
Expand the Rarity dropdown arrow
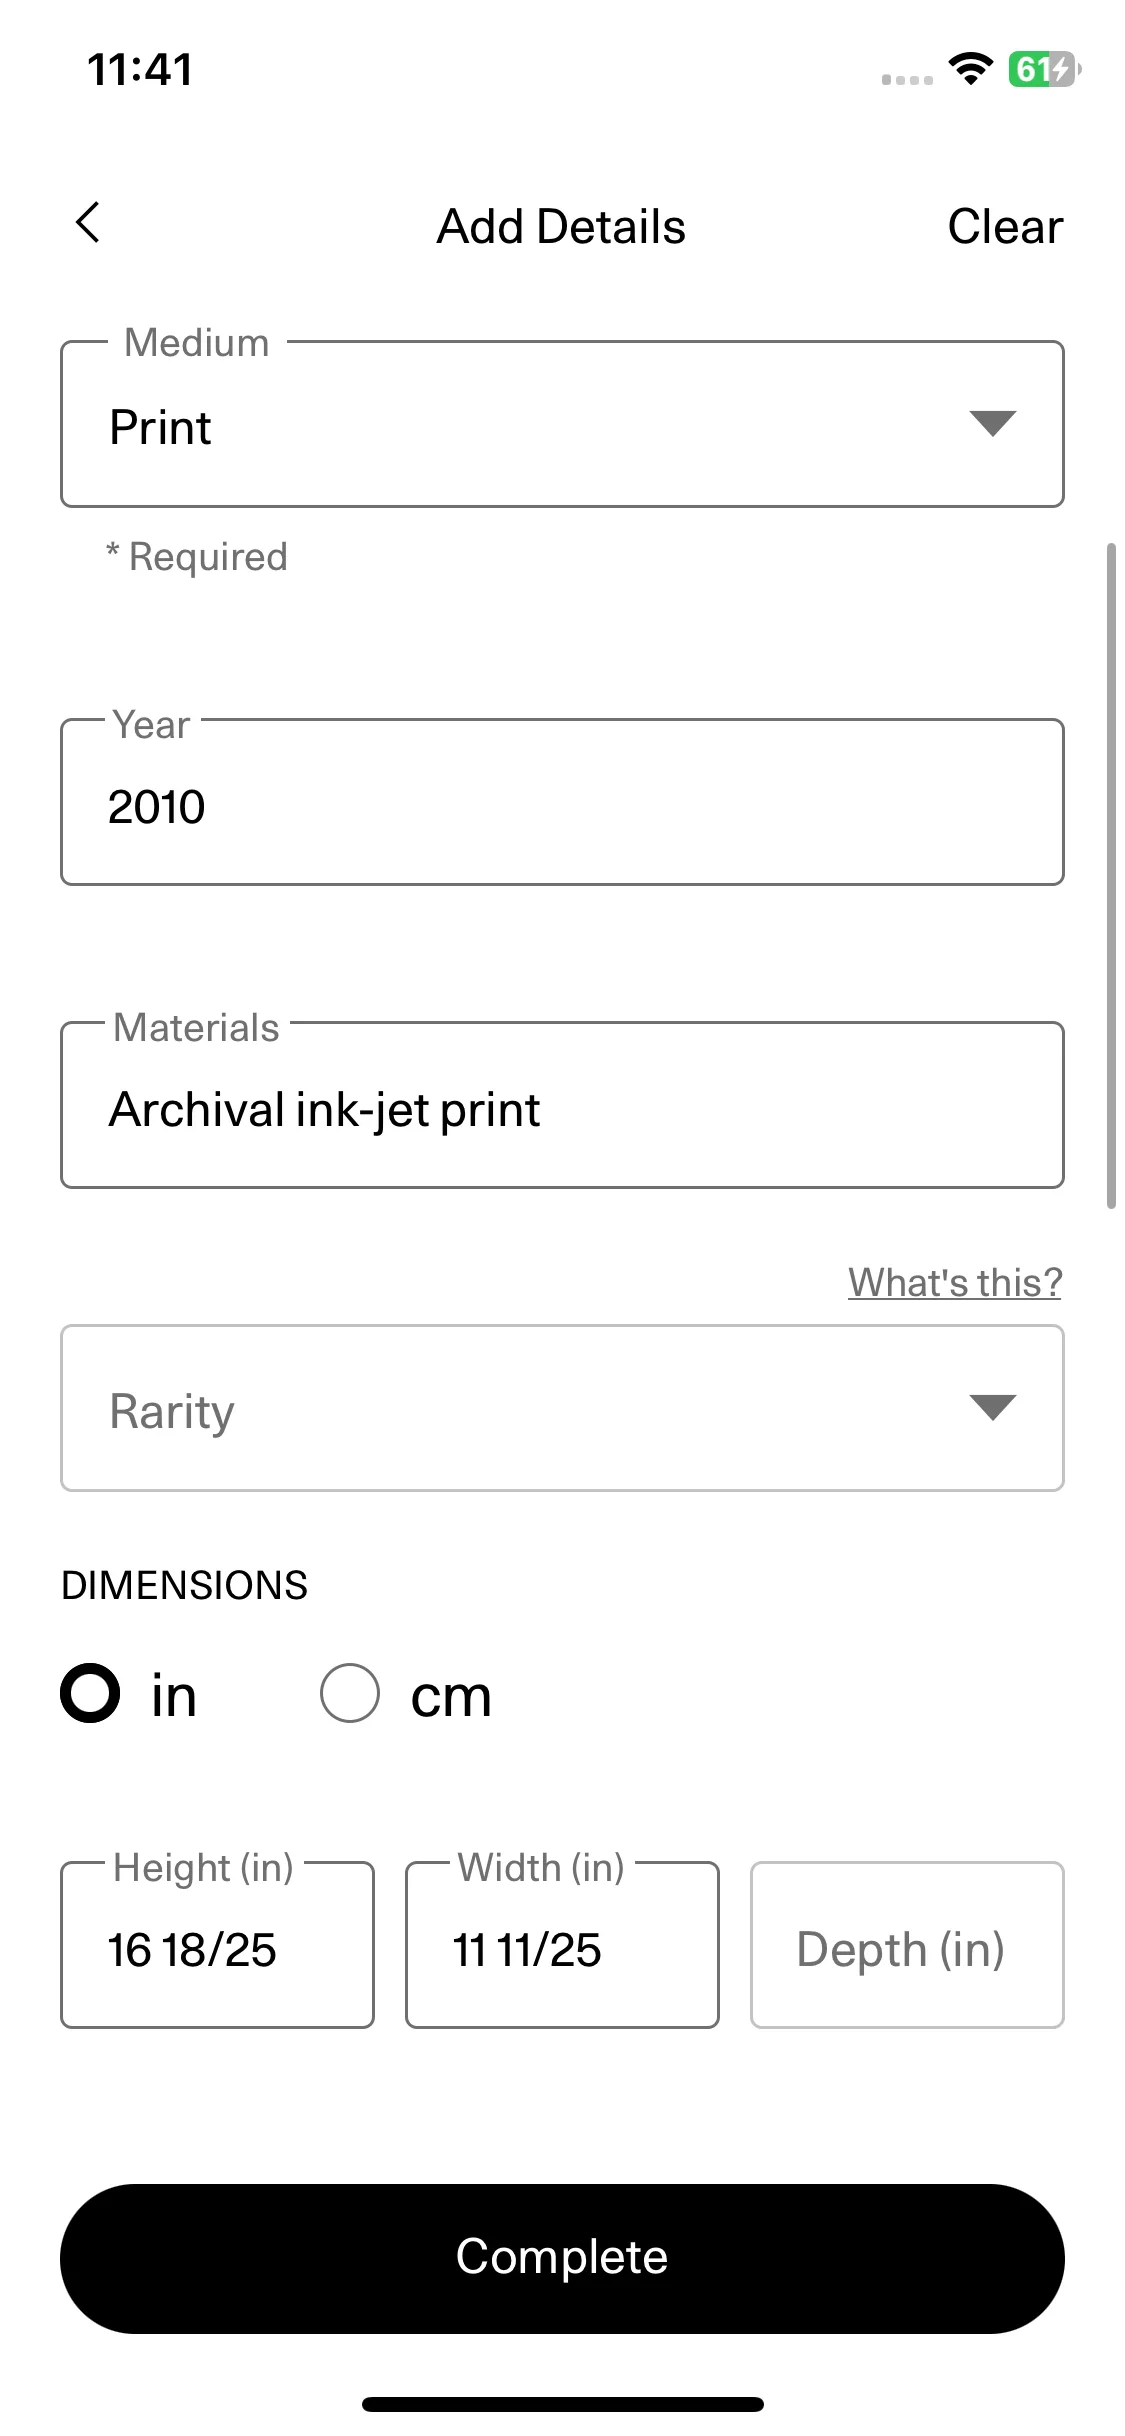(x=992, y=1408)
